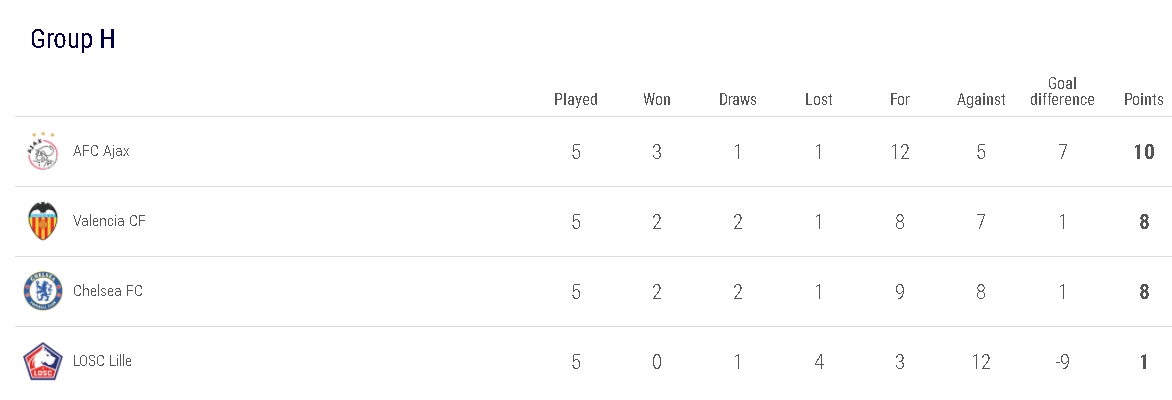1172x400 pixels.
Task: Click the Valencia CF bat crest
Action: point(43,221)
